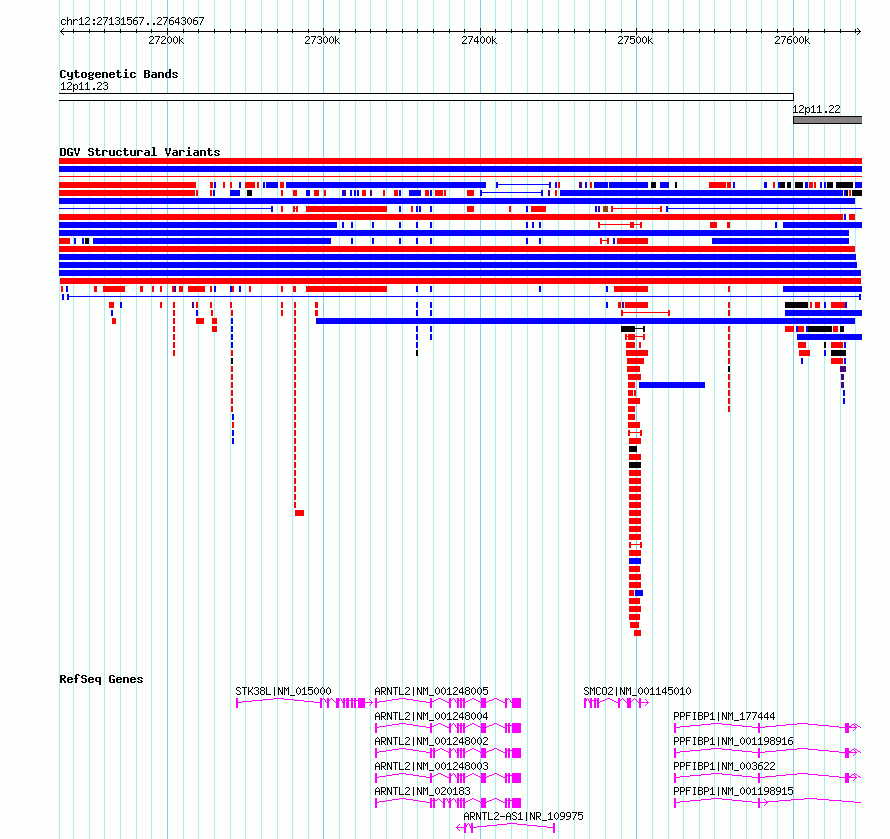Viewport: 890px width, 839px height.
Task: Select the 27600k ruler tick label
Action: pyautogui.click(x=792, y=40)
